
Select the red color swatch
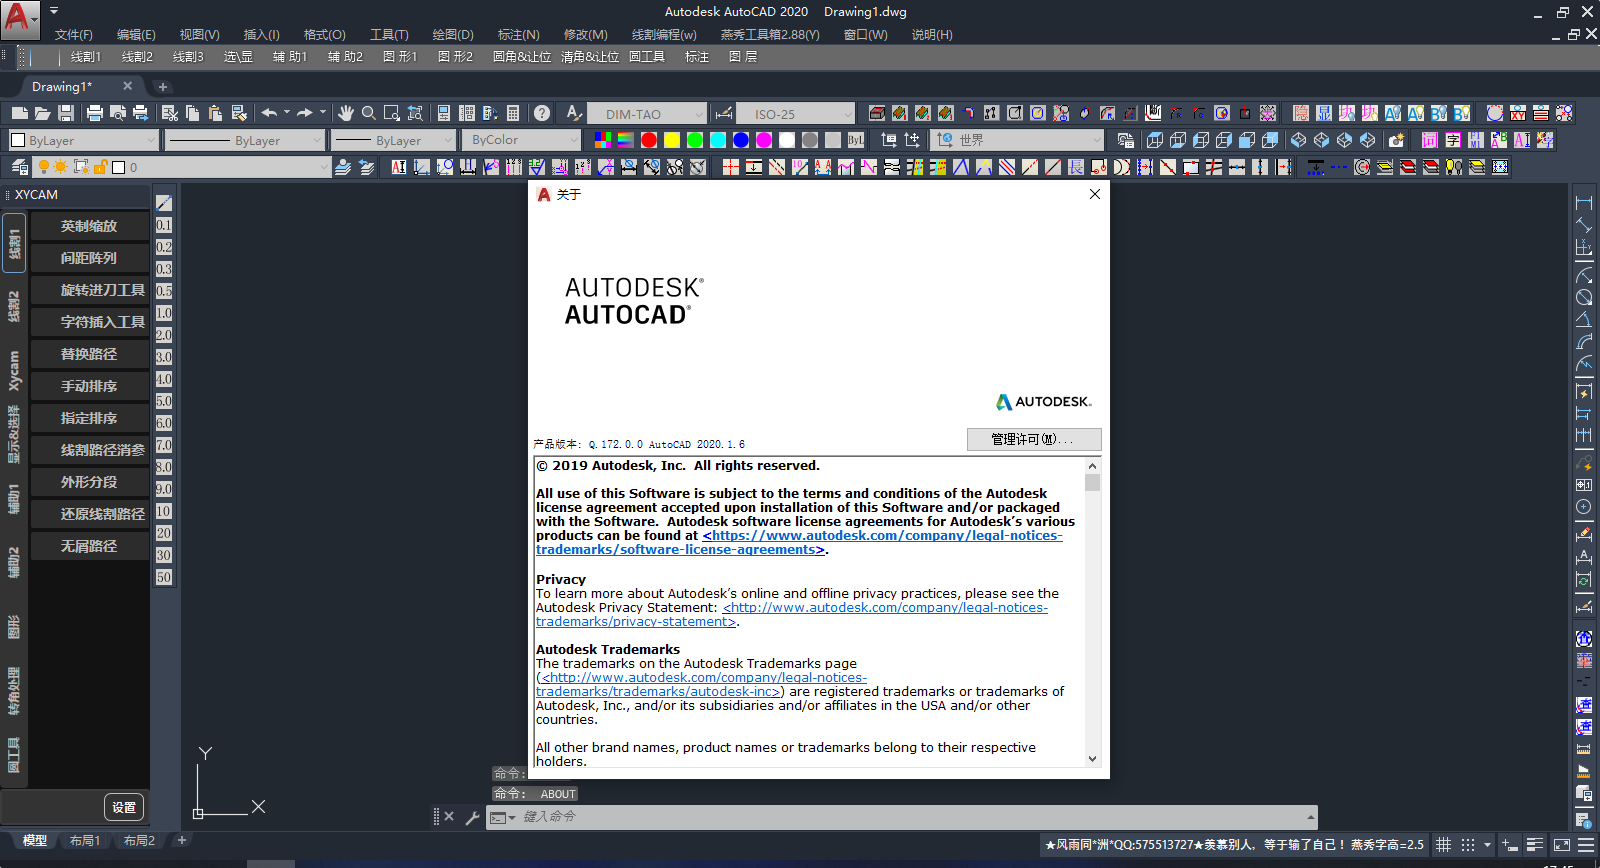pos(649,140)
